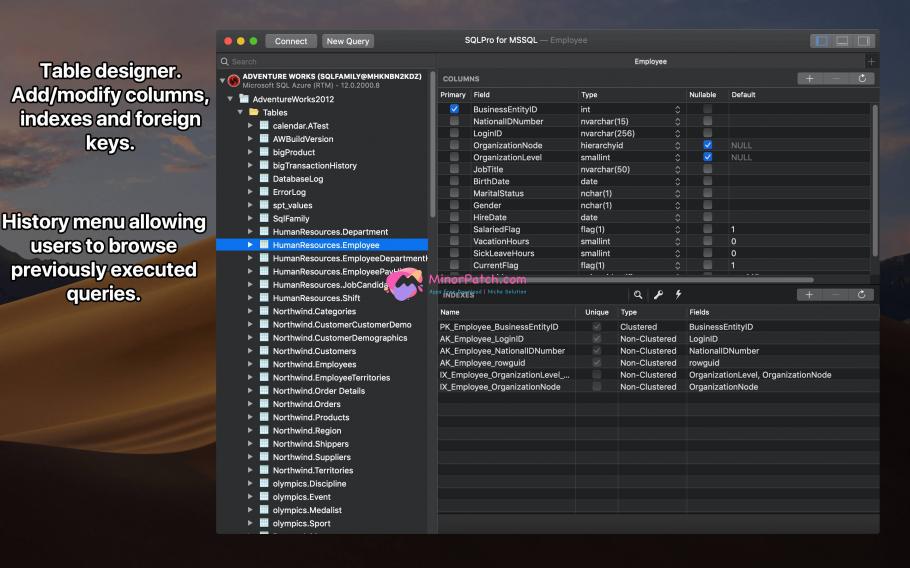Toggle the left sidebar panel icon
The width and height of the screenshot is (910, 568).
(x=821, y=41)
